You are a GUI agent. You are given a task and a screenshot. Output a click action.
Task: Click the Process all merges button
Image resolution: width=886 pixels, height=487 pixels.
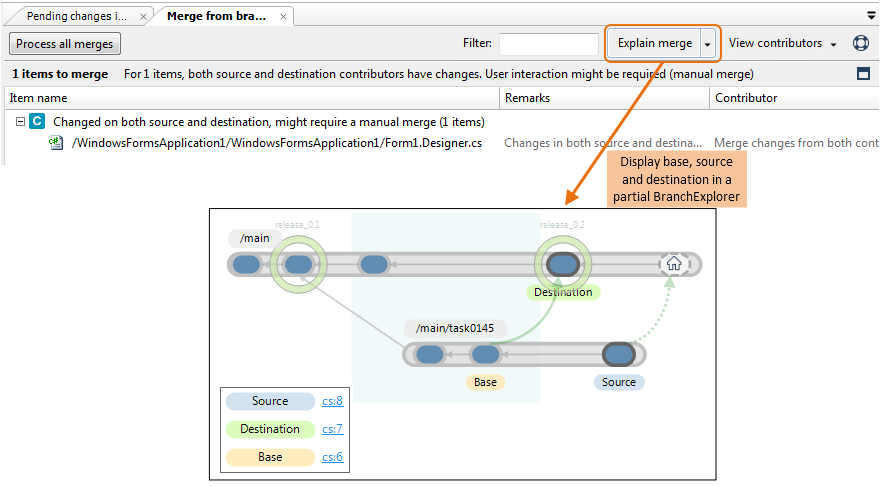pyautogui.click(x=64, y=44)
